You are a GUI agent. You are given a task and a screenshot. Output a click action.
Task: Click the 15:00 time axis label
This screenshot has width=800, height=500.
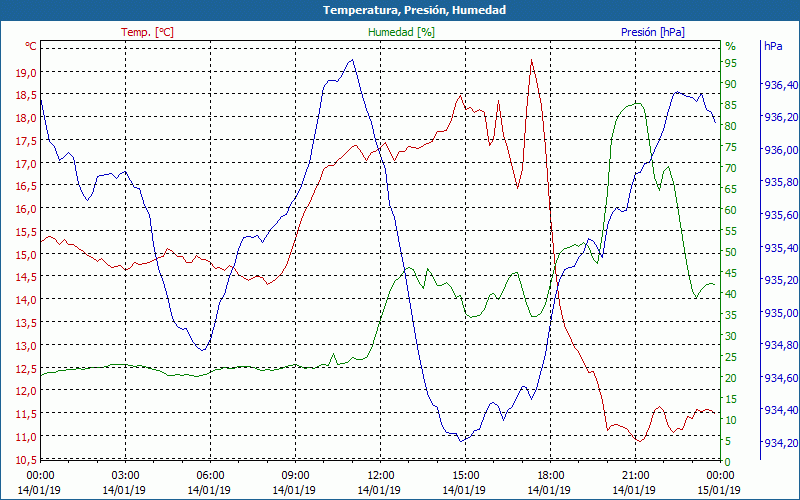click(x=465, y=476)
